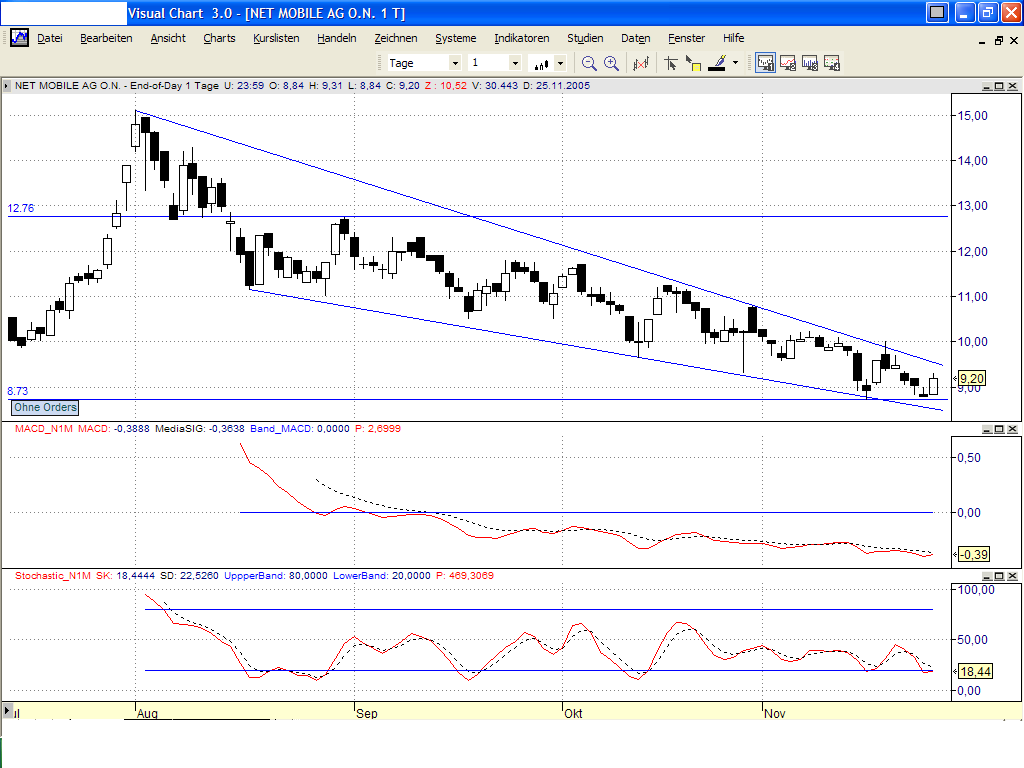Toggle the Stochastic_N1M panel maximize control

coord(998,575)
